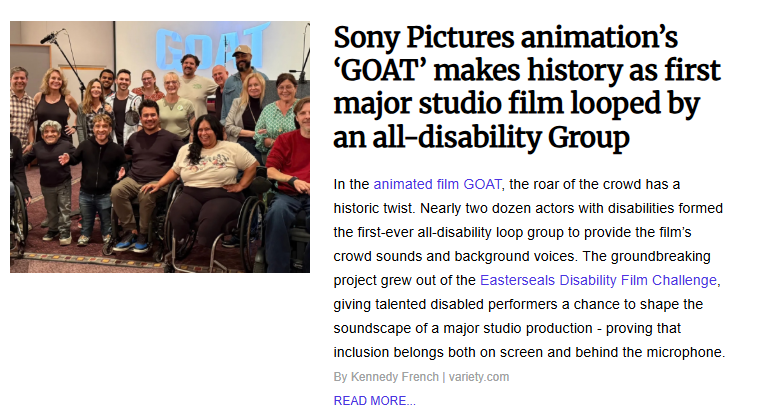757x415 pixels.
Task: Click the READ MORE... link
Action: point(374,400)
